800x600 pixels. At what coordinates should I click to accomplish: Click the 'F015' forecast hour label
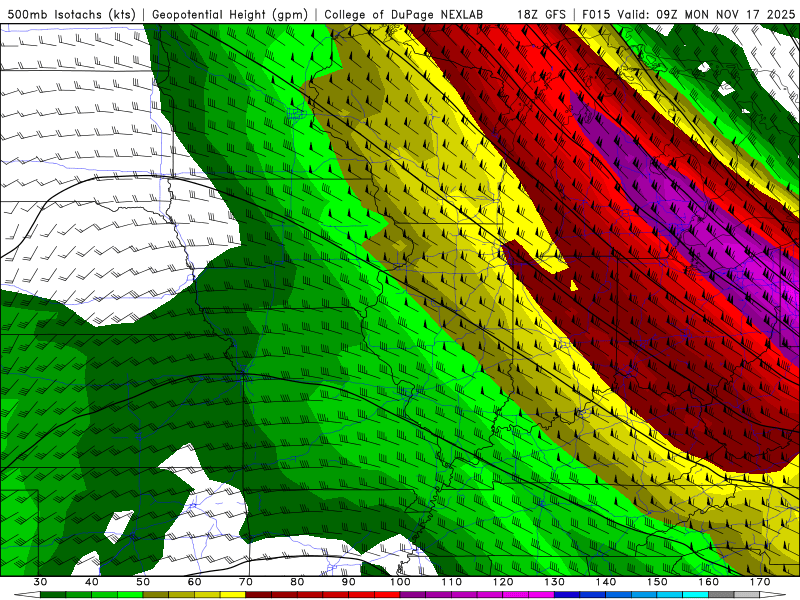pos(596,14)
